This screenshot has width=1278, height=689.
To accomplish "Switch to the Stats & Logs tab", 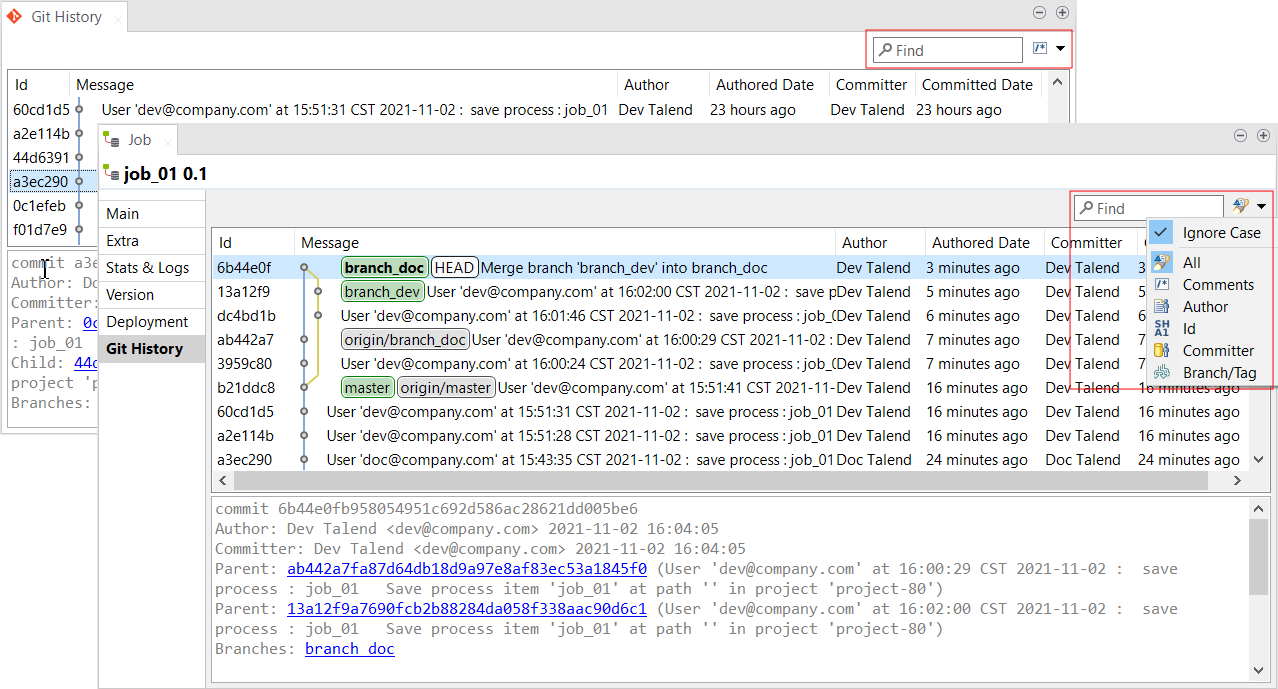I will (147, 268).
